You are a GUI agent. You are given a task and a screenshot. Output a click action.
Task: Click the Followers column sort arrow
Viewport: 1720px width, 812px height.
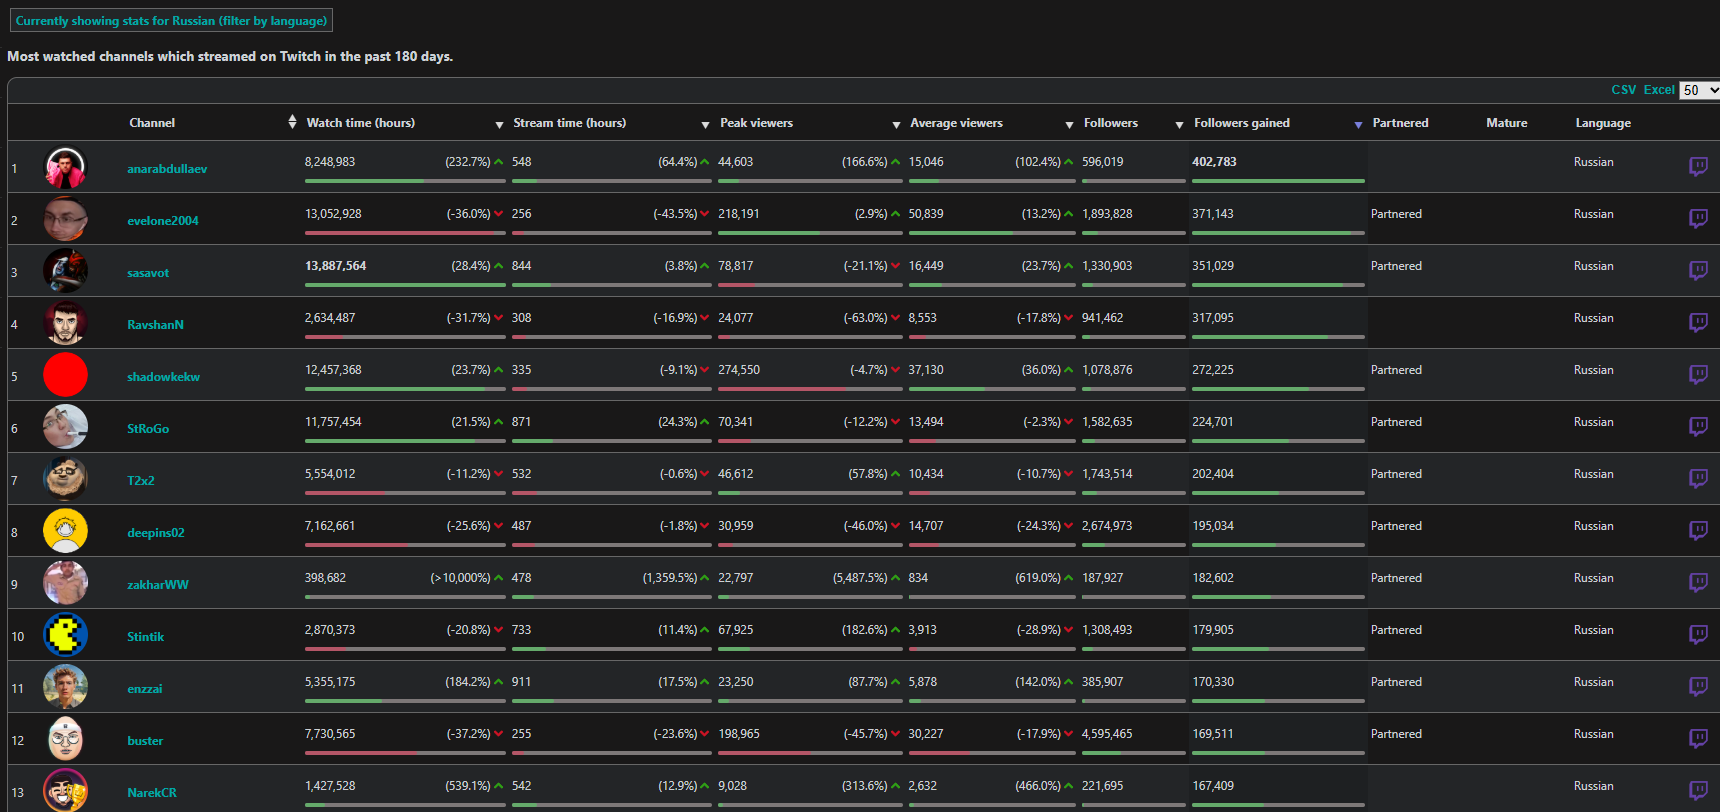pyautogui.click(x=1179, y=124)
